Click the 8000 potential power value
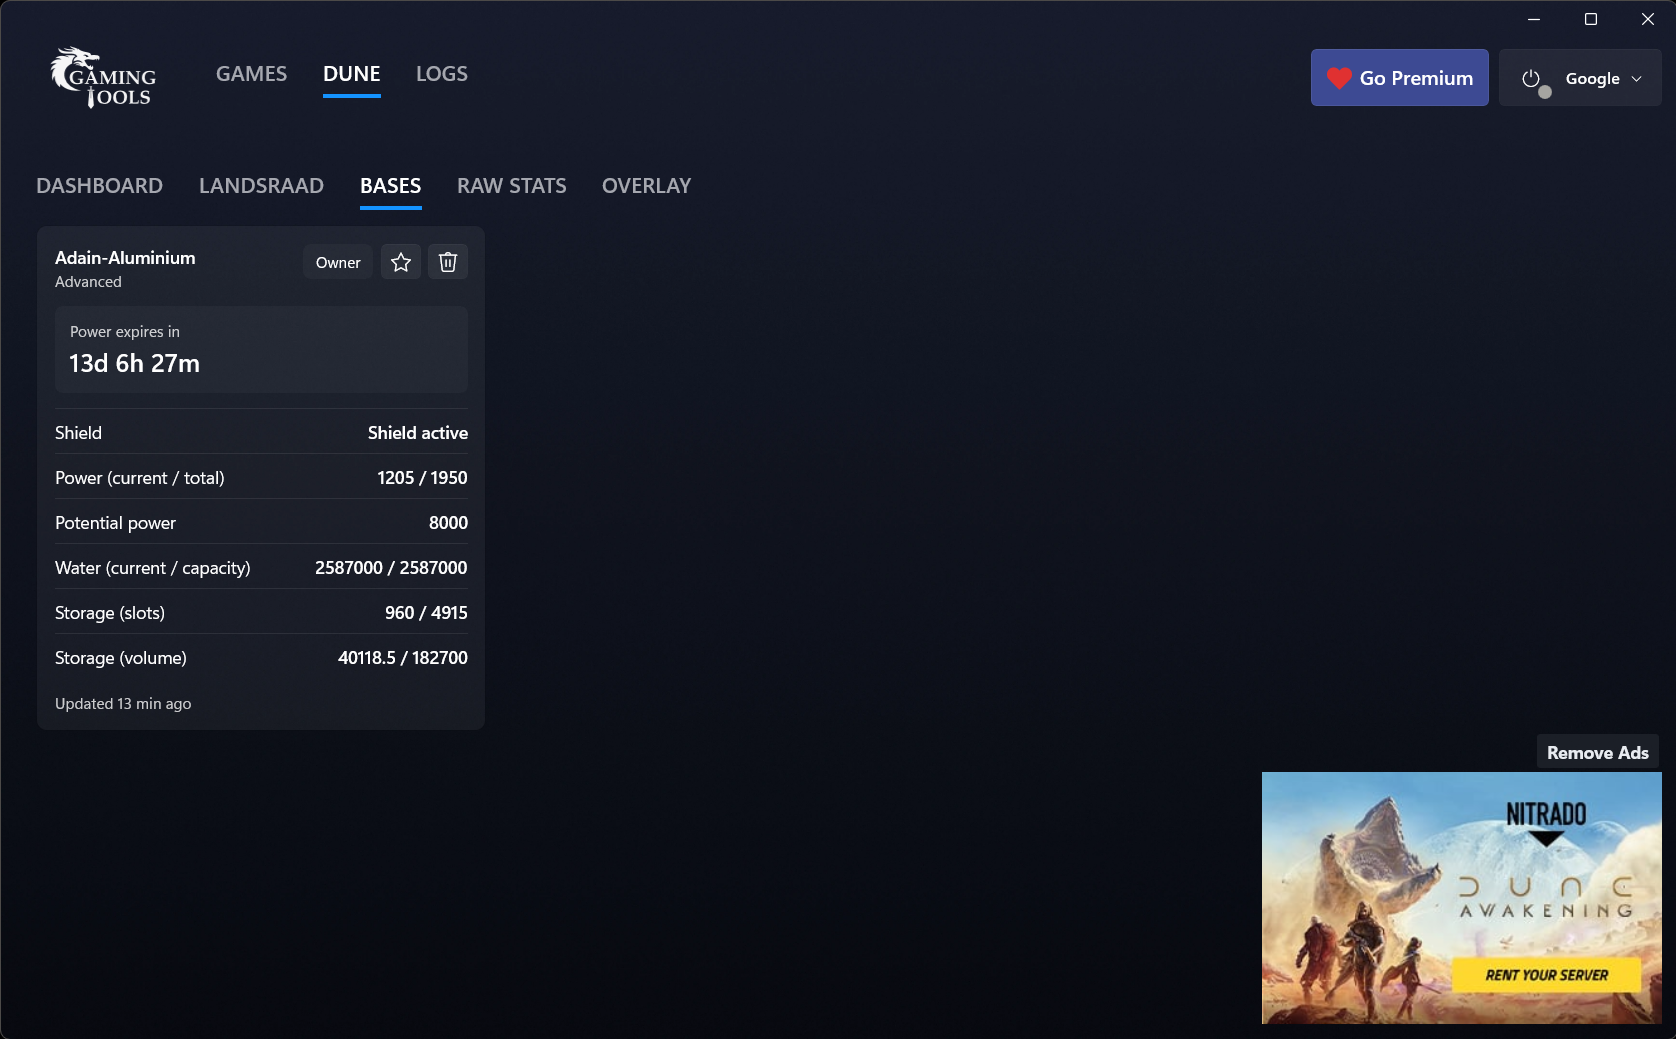The width and height of the screenshot is (1676, 1039). 448,523
